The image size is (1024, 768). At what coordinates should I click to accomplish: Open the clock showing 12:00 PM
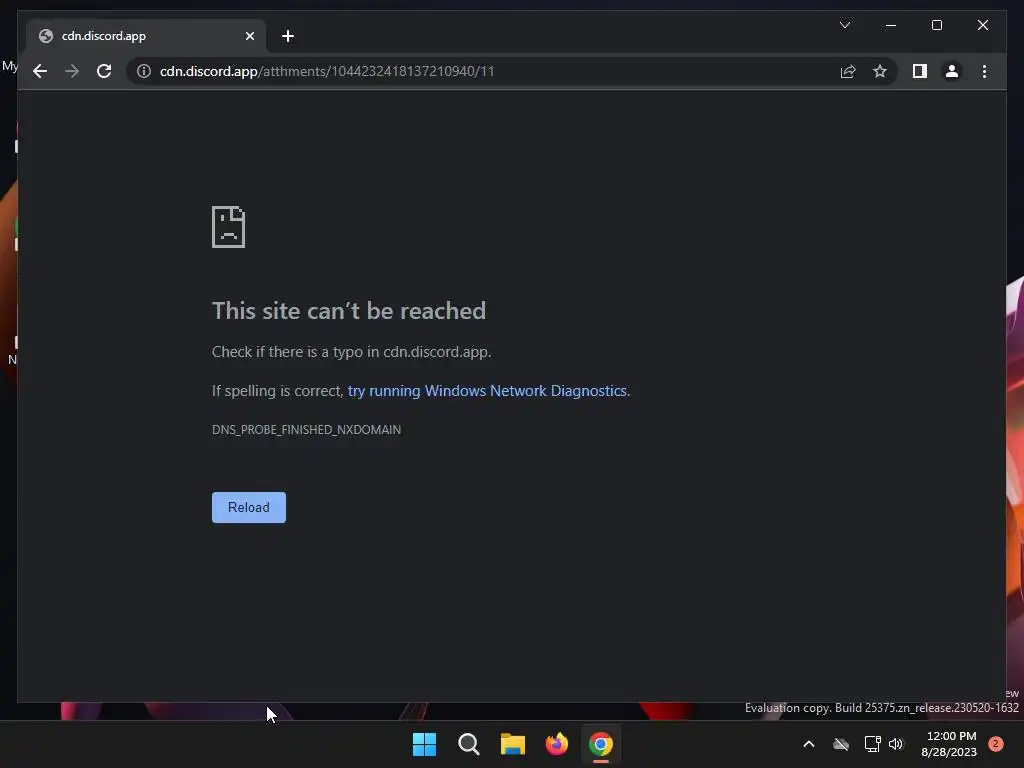tap(949, 744)
